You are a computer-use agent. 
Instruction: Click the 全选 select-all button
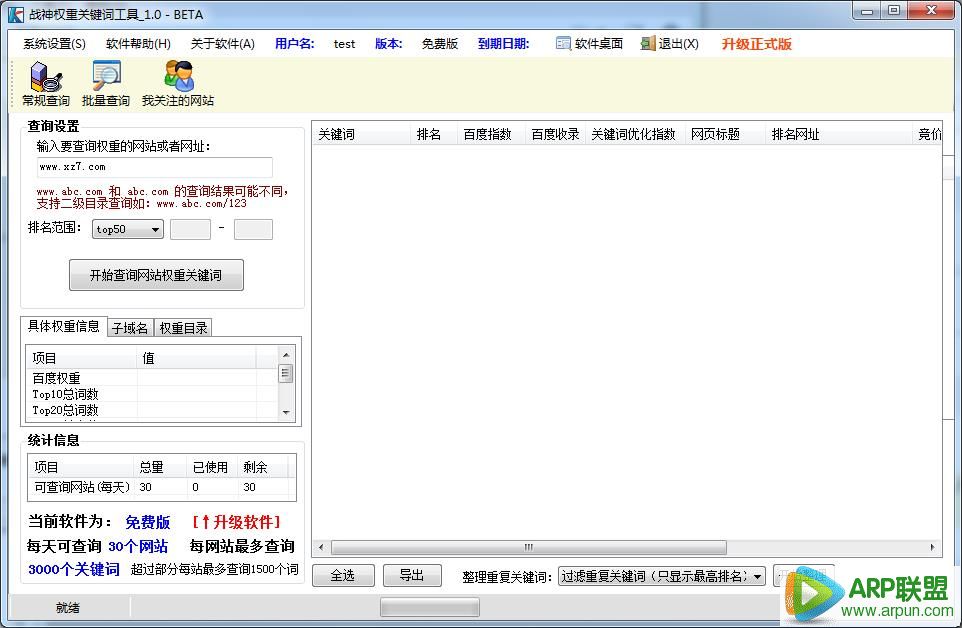tap(343, 575)
